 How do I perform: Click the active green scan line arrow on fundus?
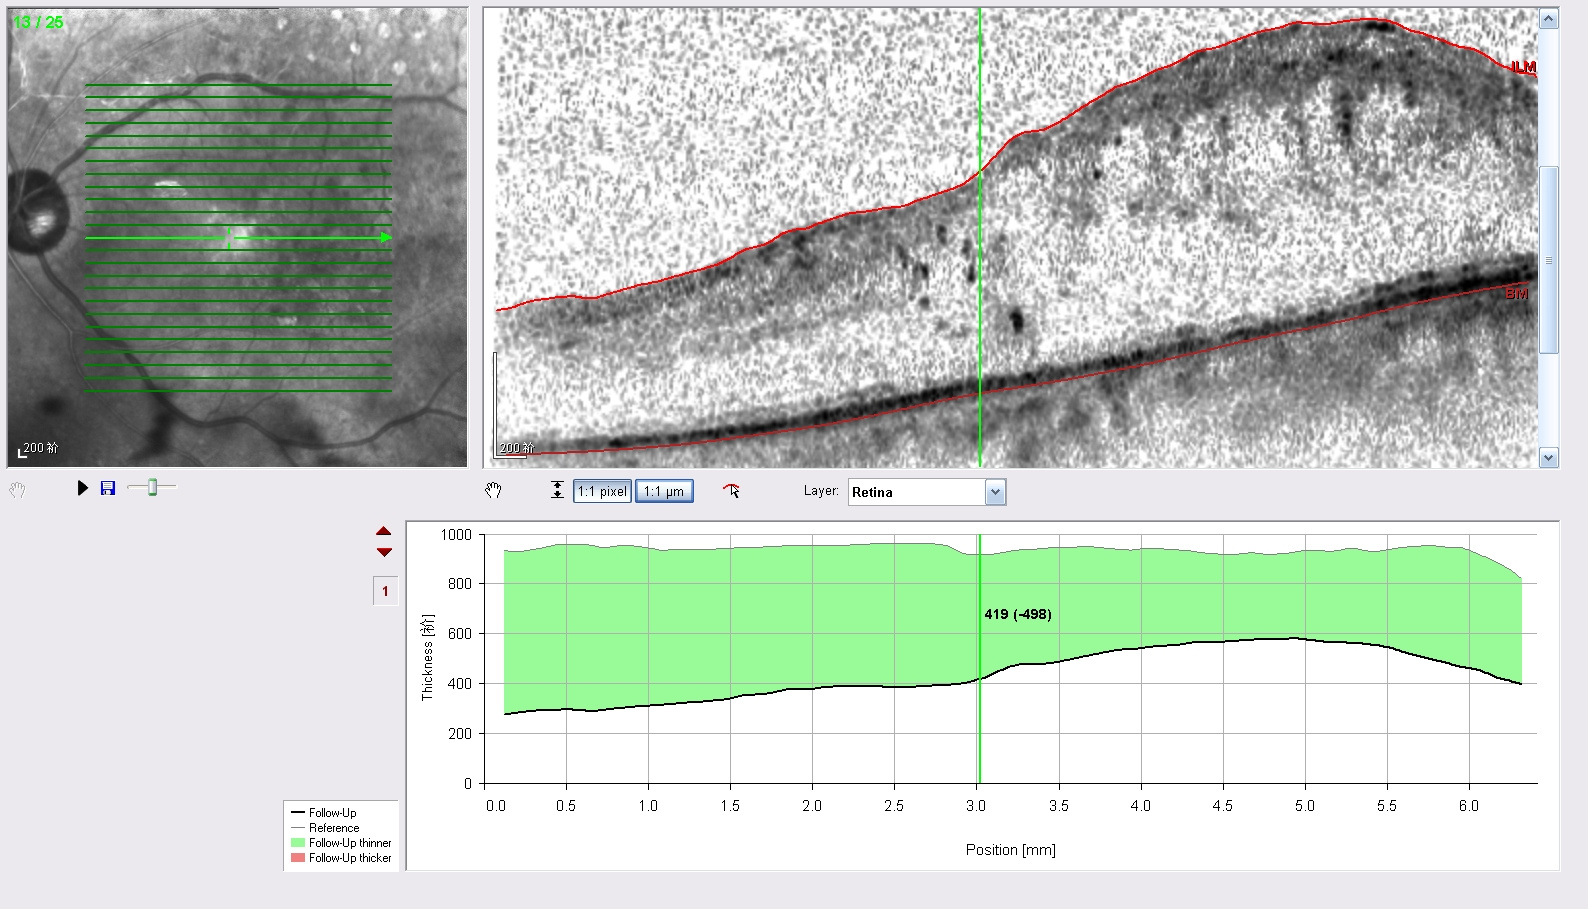(386, 238)
